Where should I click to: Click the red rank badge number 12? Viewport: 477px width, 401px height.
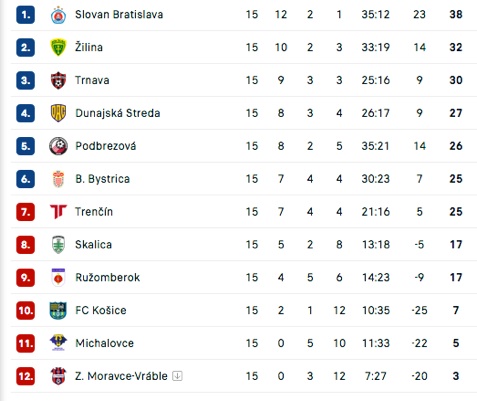pyautogui.click(x=26, y=376)
